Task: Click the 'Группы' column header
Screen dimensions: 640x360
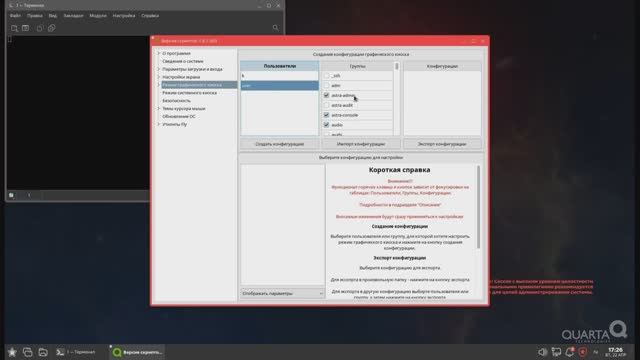Action: click(x=358, y=66)
